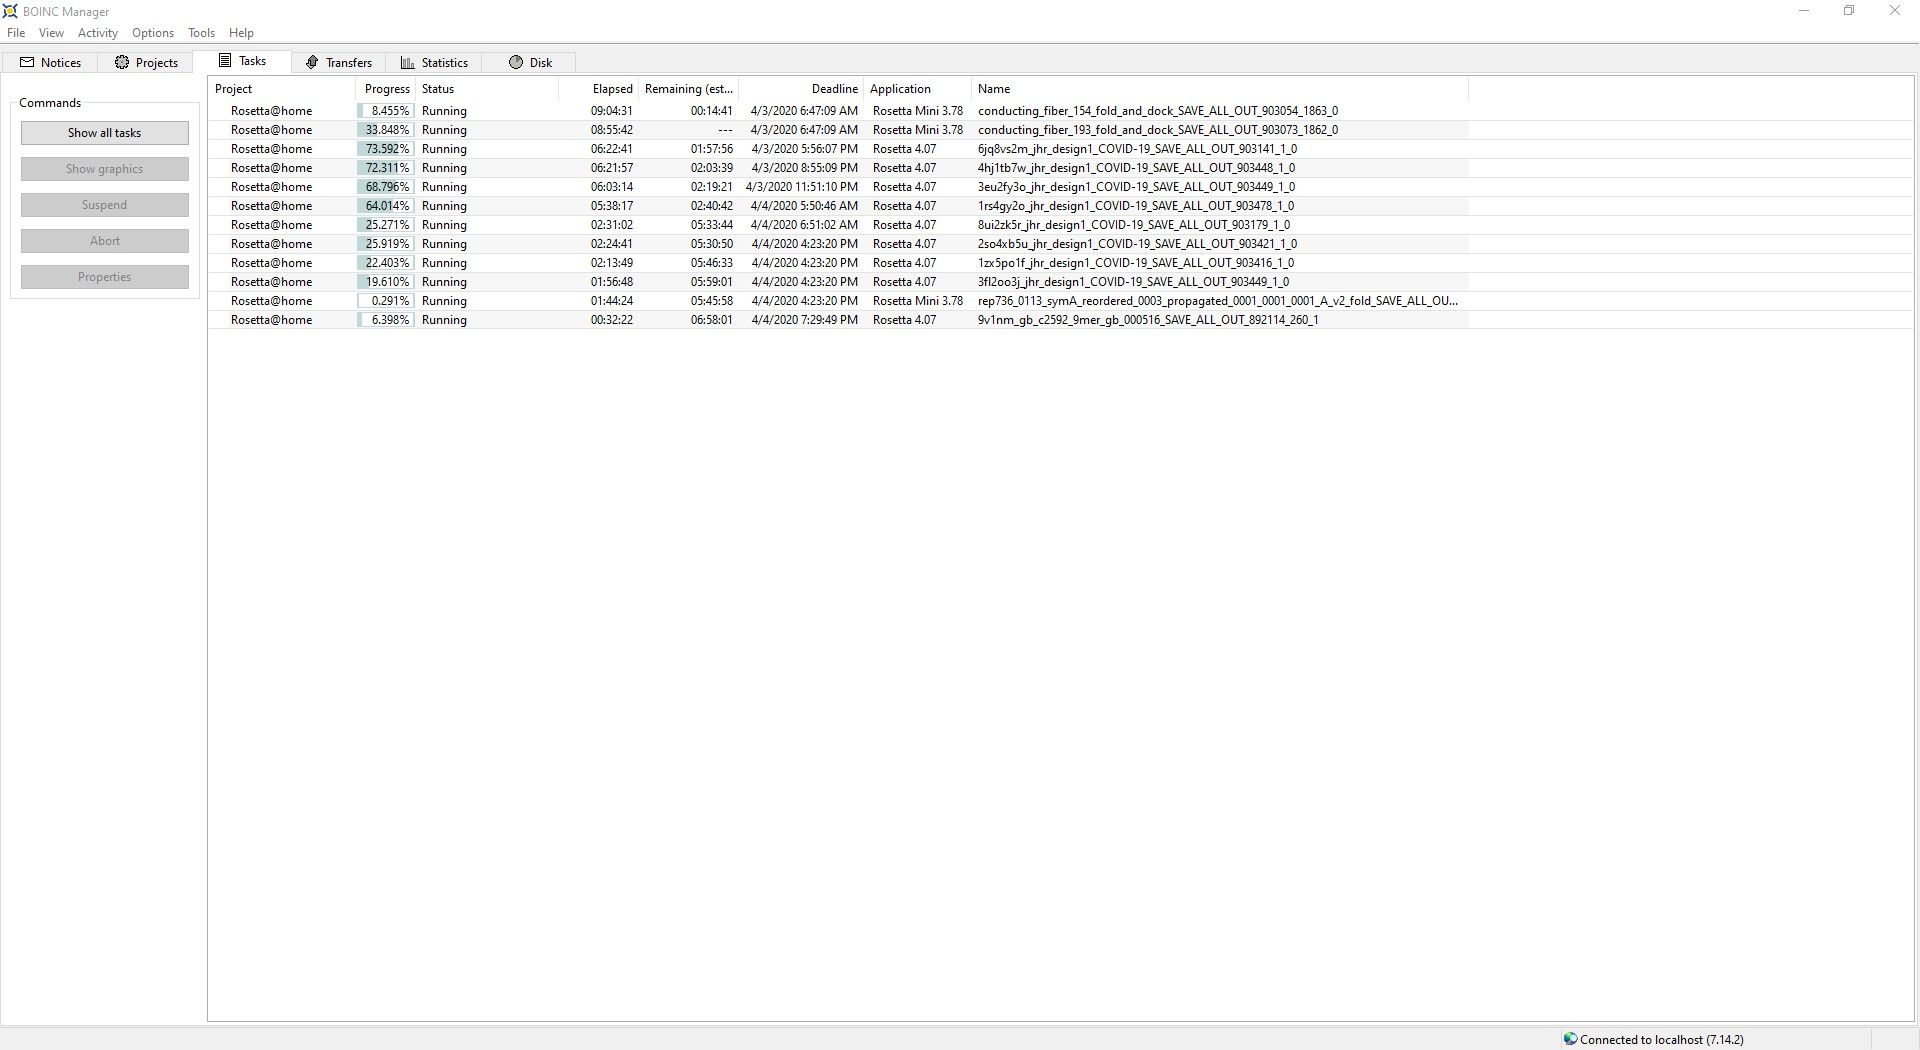Click the Suspend command button
Screen dimensions: 1920x1050
pyautogui.click(x=105, y=205)
